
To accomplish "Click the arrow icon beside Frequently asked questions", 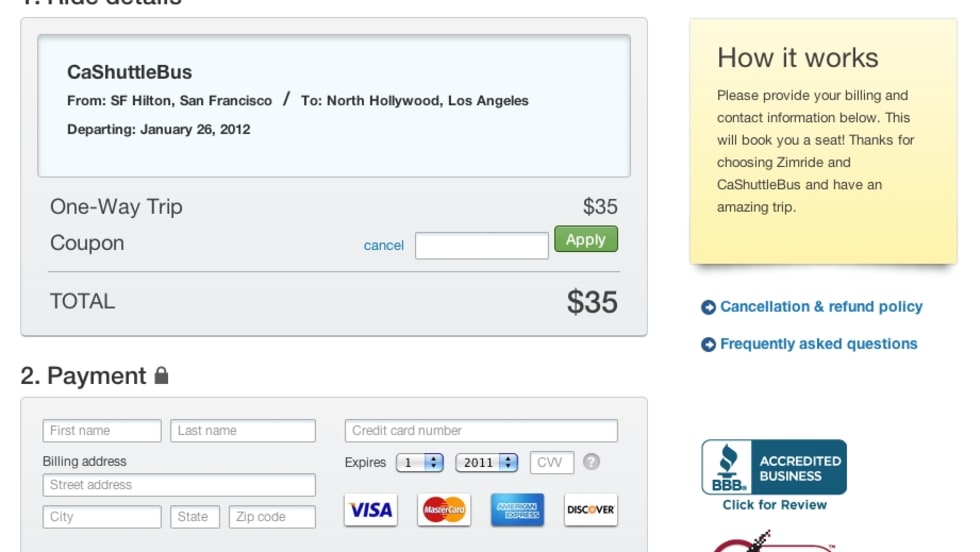I will [708, 345].
